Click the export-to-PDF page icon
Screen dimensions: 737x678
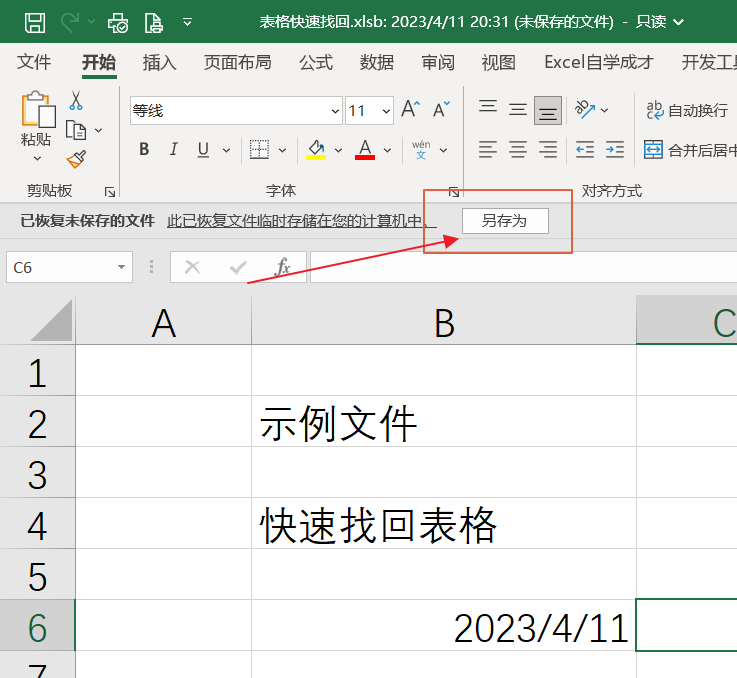coord(154,22)
